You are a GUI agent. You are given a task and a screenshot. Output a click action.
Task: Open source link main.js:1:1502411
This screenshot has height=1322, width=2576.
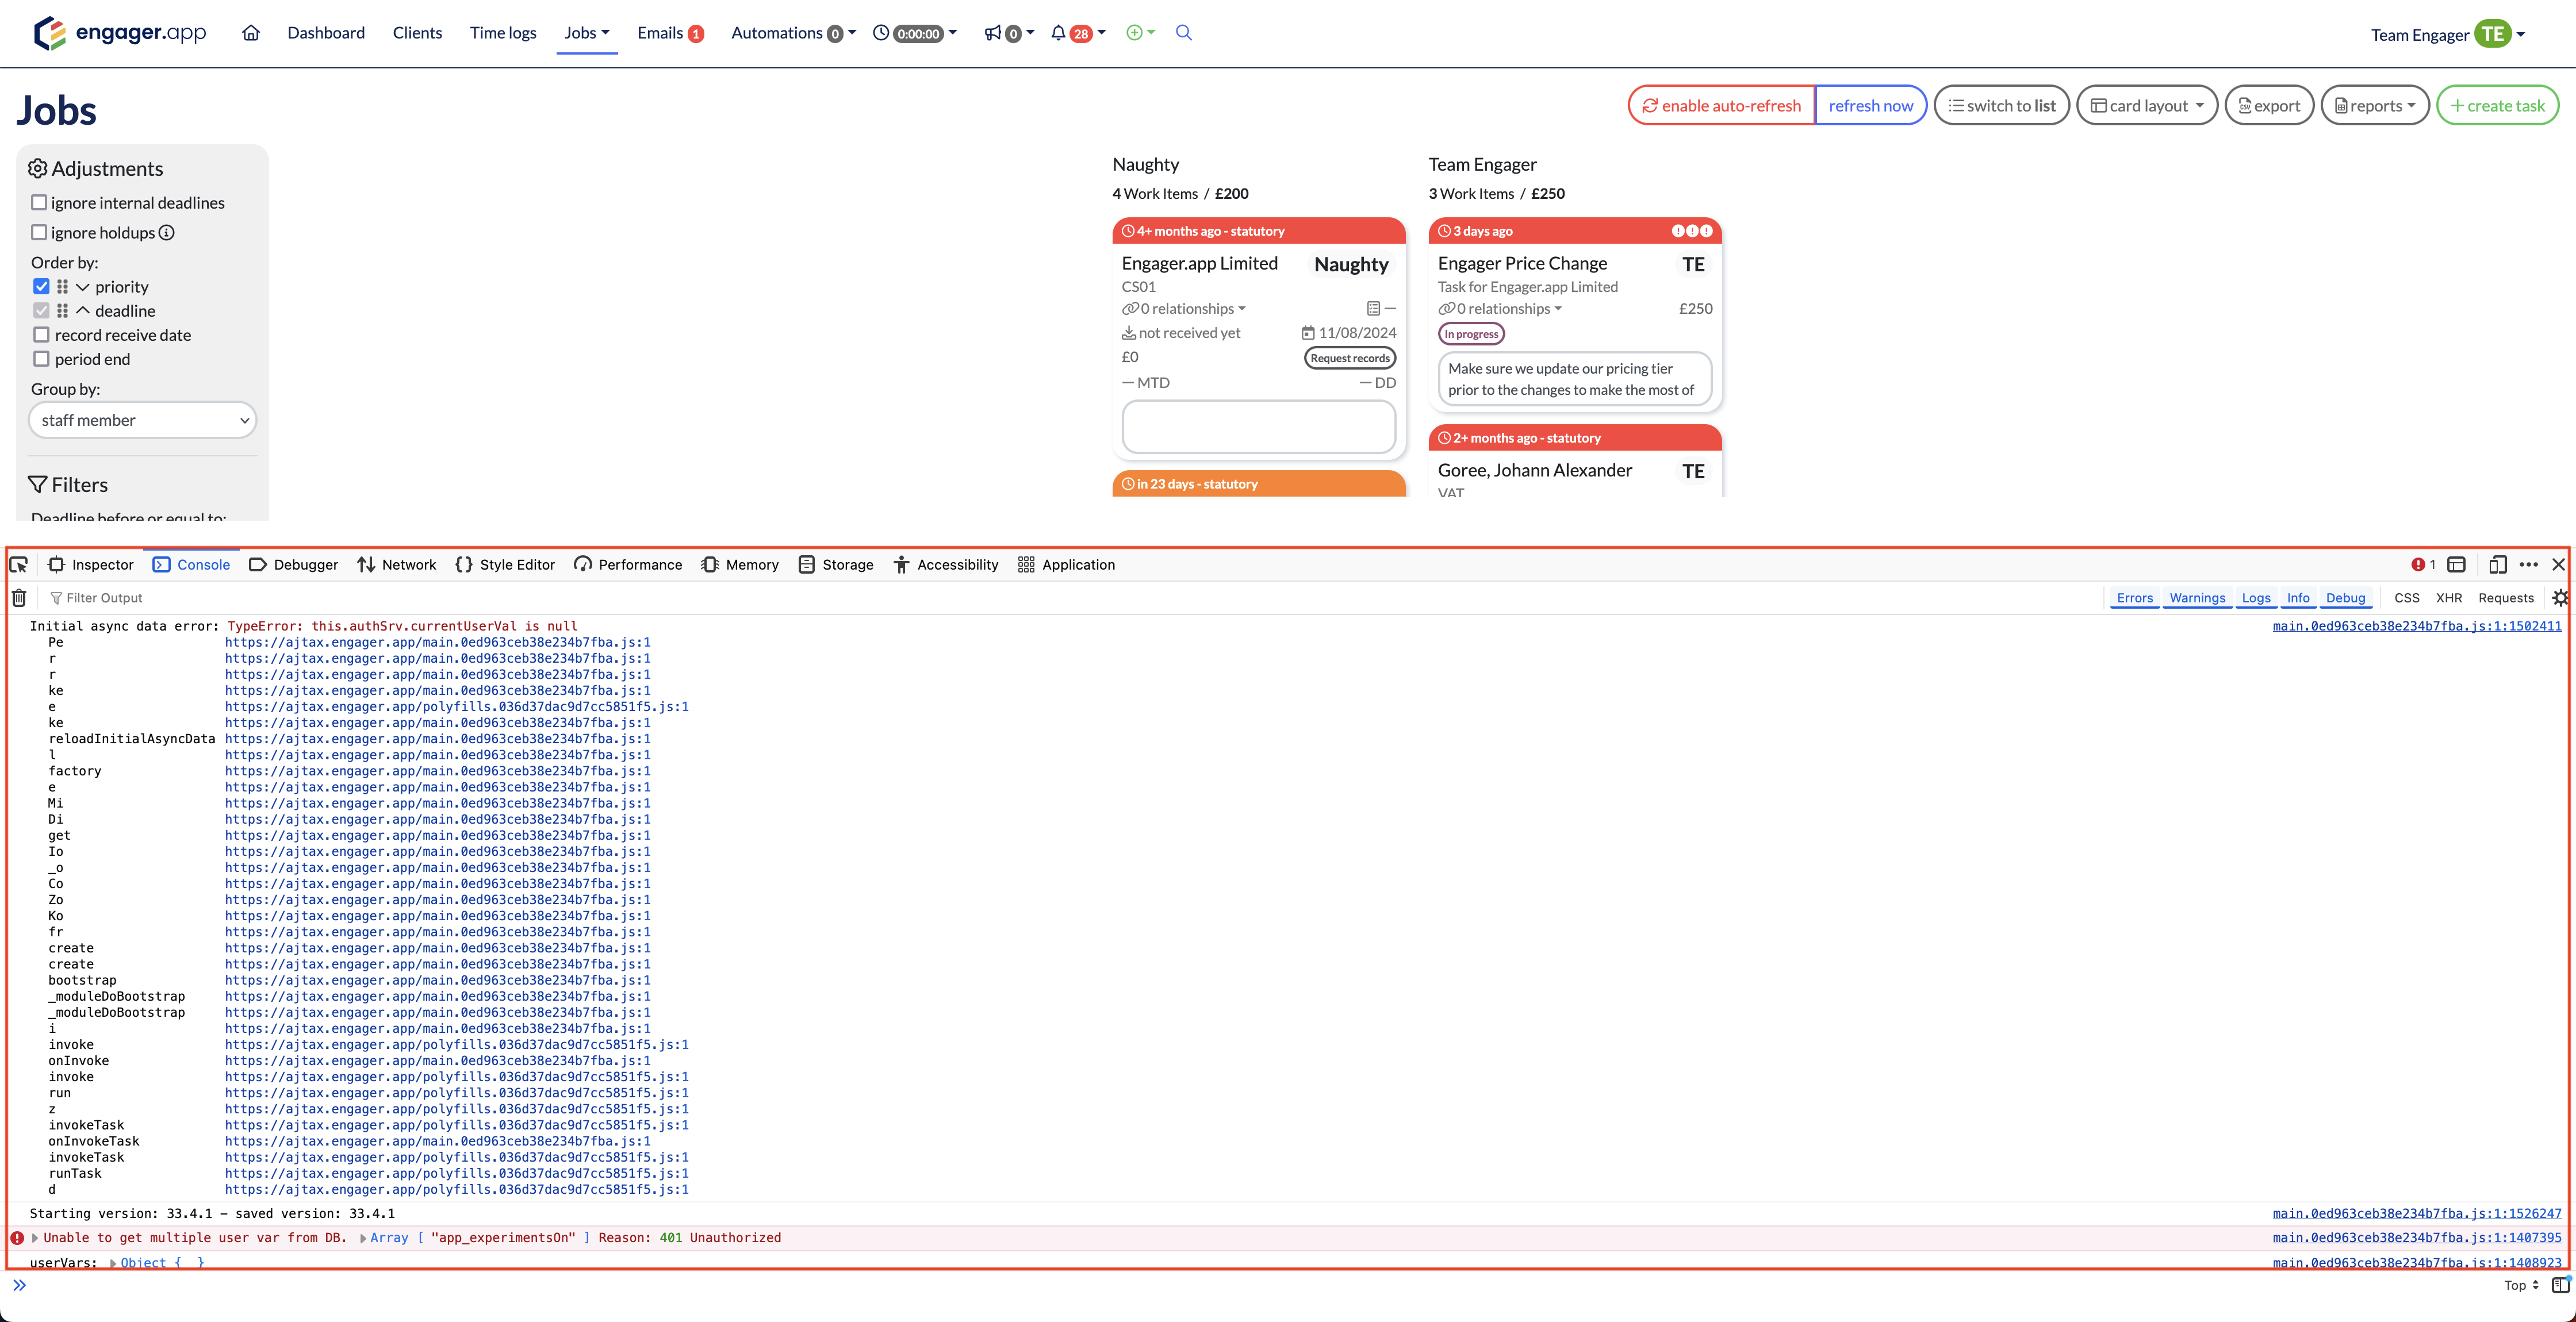coord(2417,627)
